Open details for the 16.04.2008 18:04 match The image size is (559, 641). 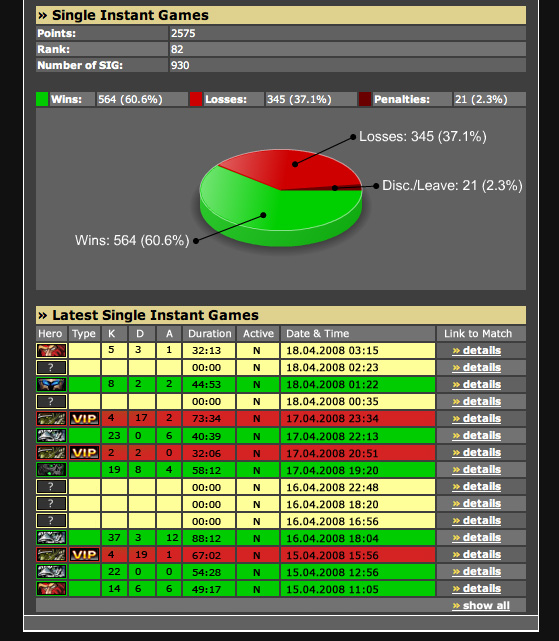pos(476,538)
